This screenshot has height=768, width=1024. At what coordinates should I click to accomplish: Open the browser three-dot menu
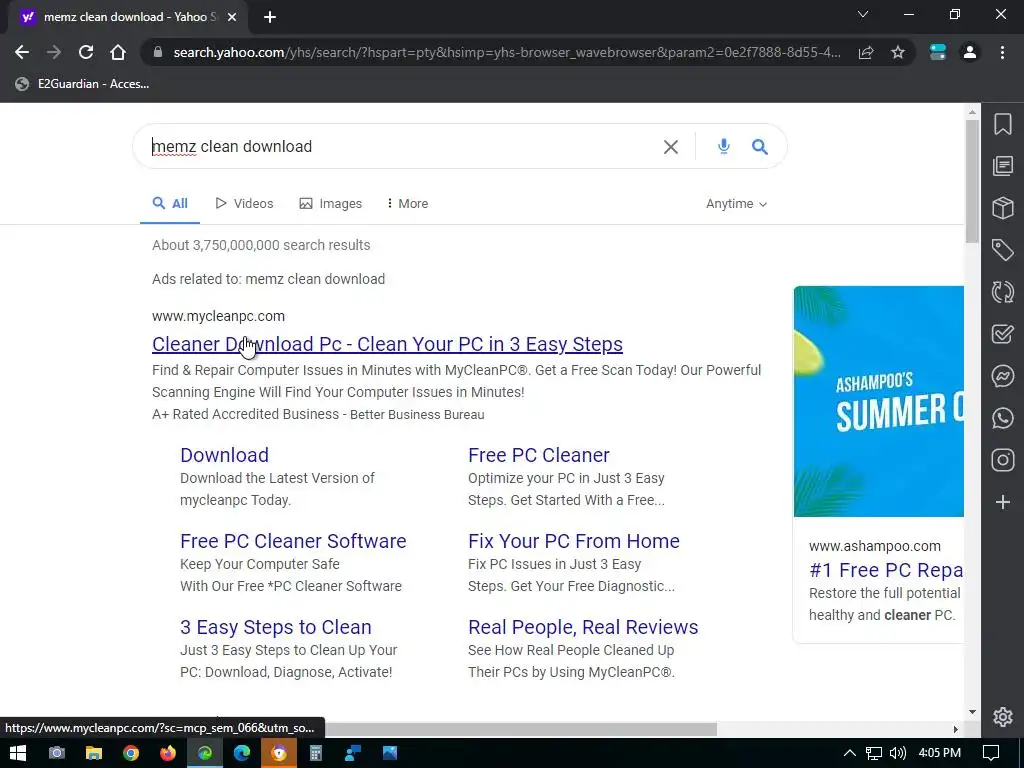coord(1002,52)
